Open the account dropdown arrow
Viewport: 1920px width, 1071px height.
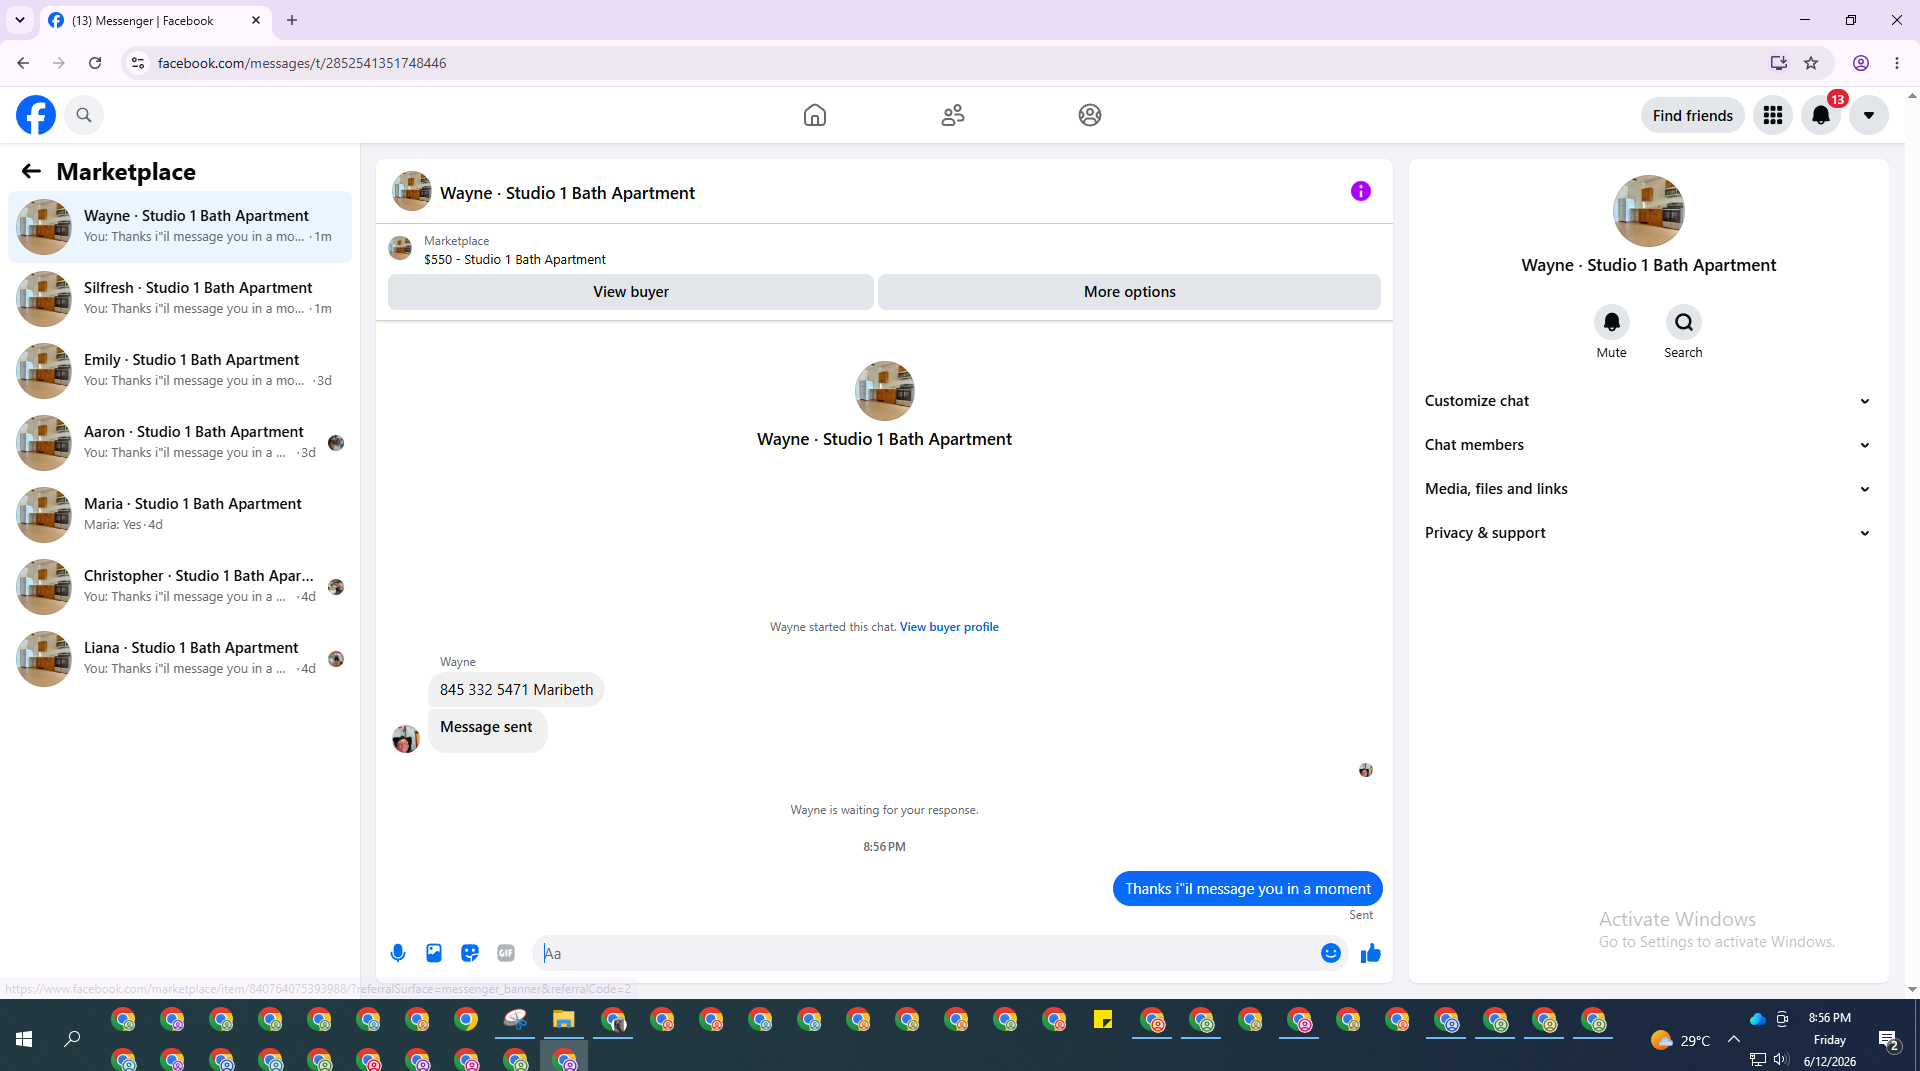coord(1868,115)
